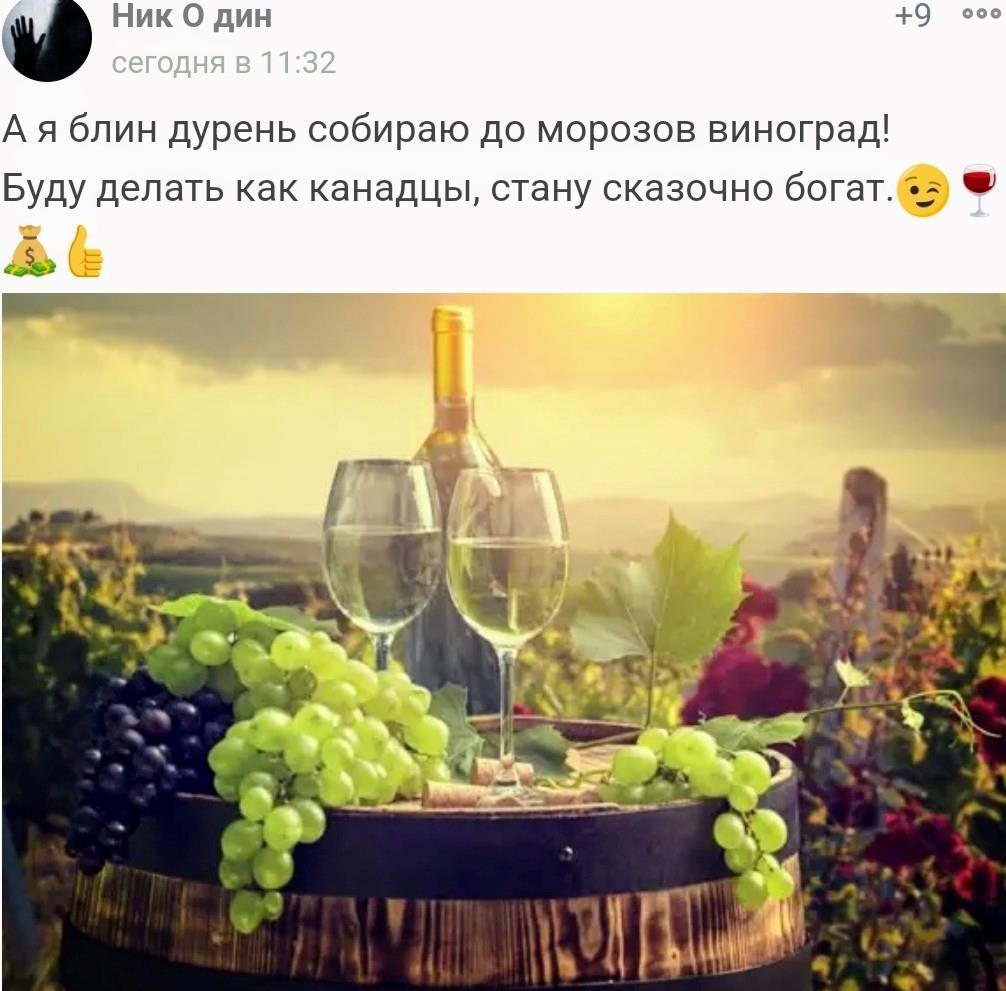Click the post timestamp сегодня в 11:32
This screenshot has width=1006, height=991.
(224, 63)
